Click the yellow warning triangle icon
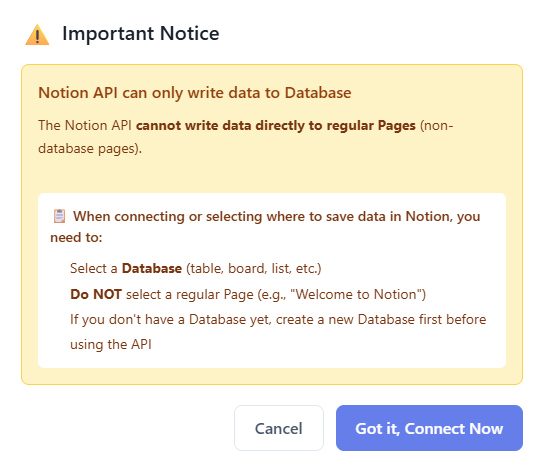This screenshot has width=541, height=466. point(37,34)
